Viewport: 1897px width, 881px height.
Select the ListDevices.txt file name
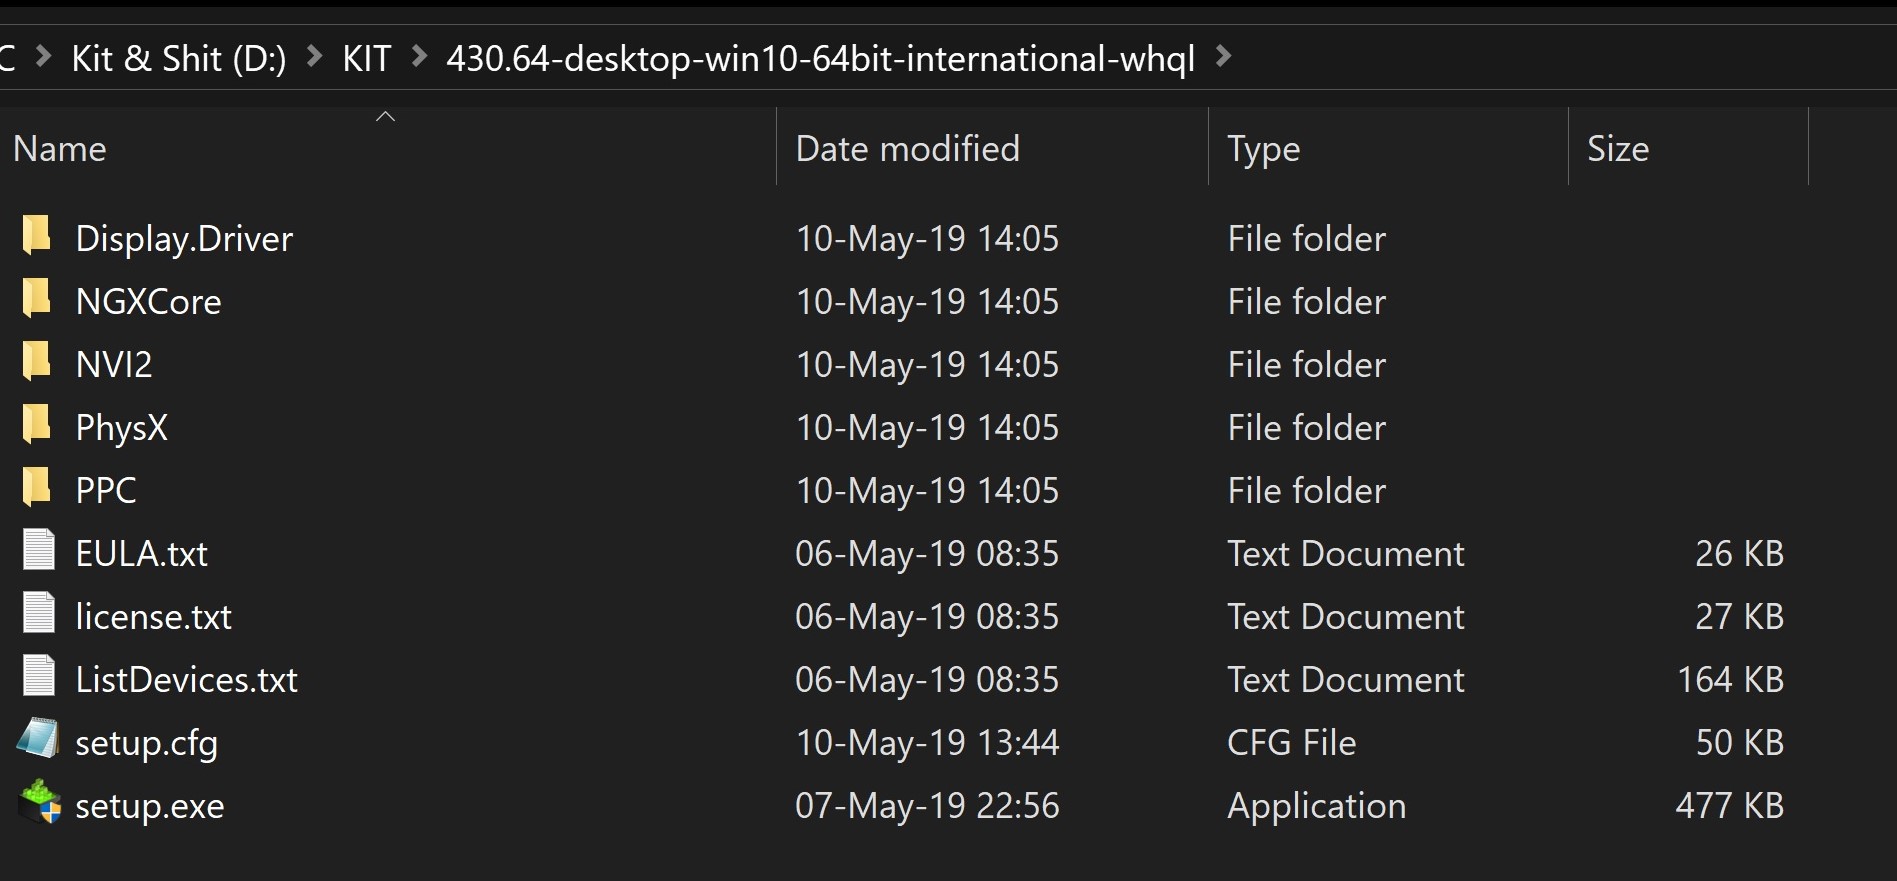pos(187,680)
